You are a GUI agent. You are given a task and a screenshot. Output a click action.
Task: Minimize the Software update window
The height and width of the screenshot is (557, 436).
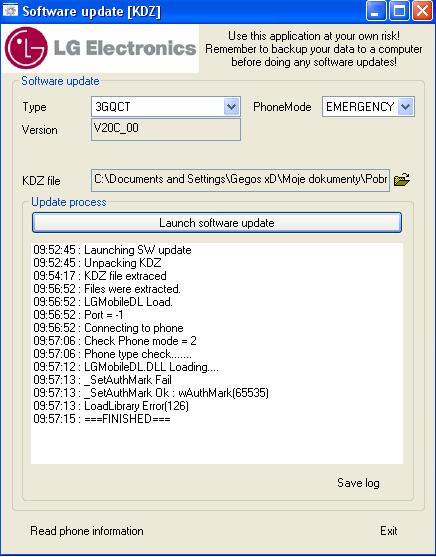pos(376,11)
